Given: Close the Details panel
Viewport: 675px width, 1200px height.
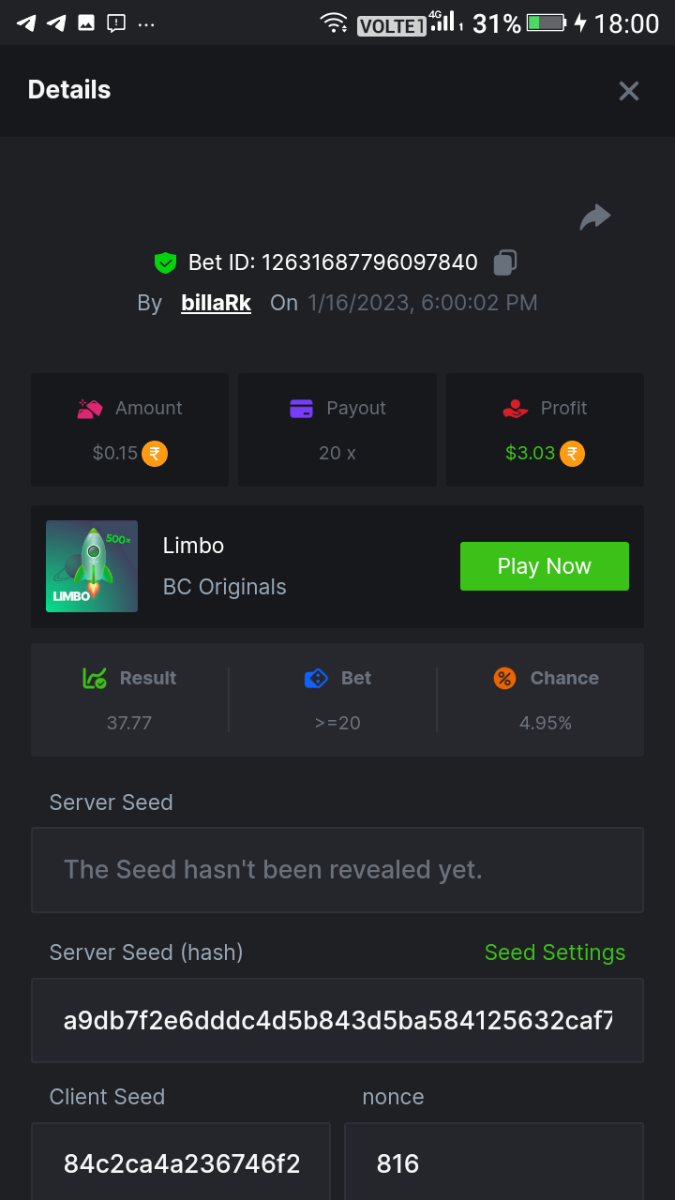Looking at the screenshot, I should (x=629, y=91).
